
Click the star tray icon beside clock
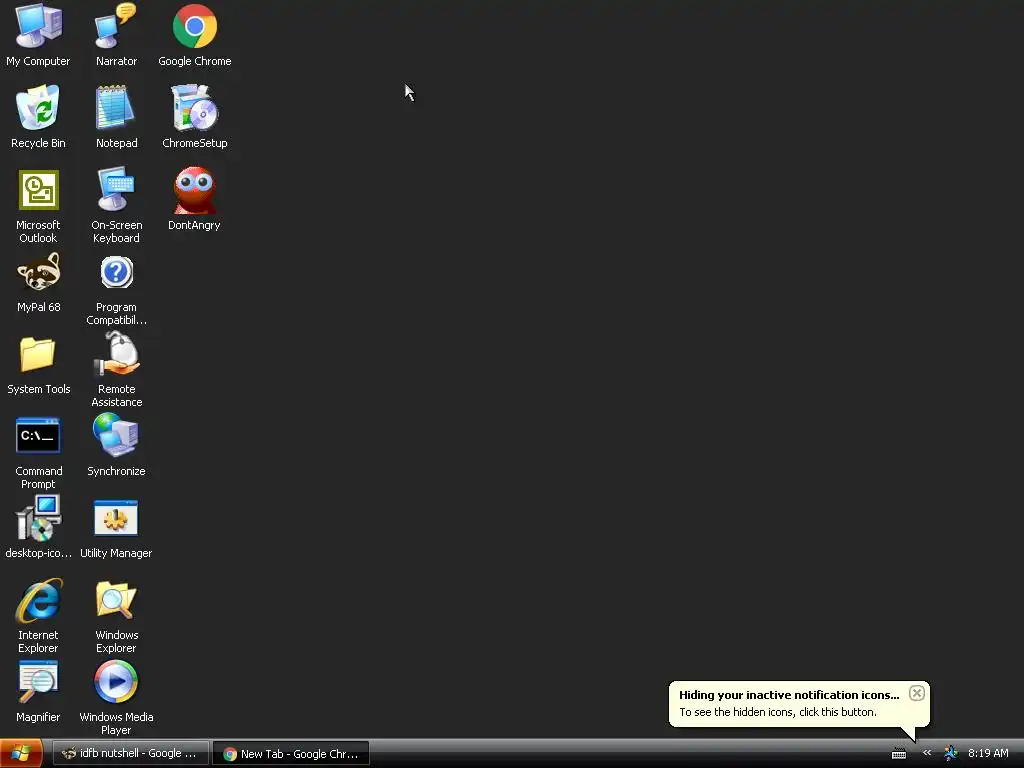pos(951,753)
